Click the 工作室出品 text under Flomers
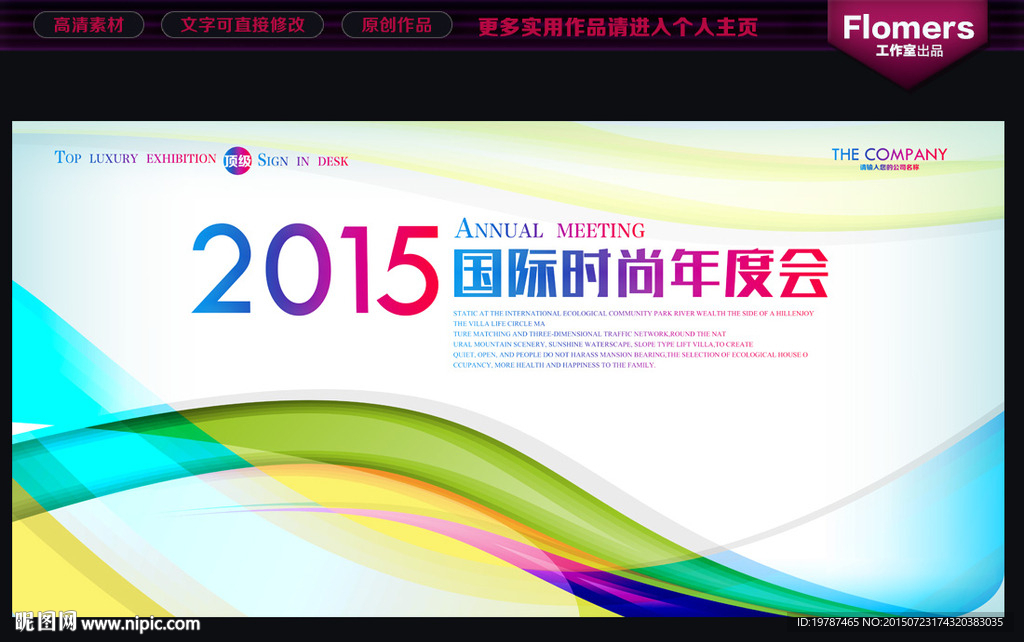 [909, 51]
